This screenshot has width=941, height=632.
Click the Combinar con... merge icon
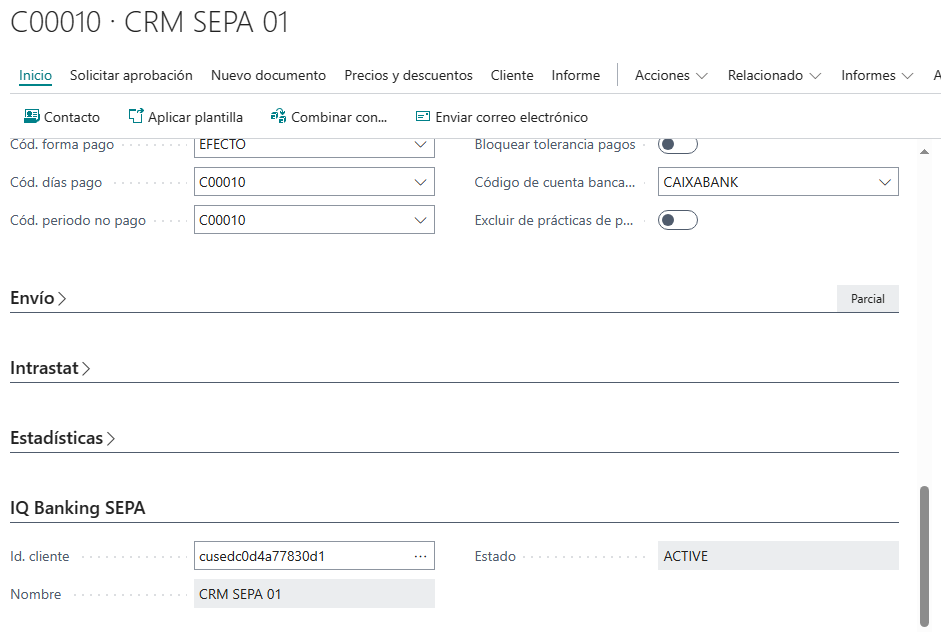tap(279, 117)
